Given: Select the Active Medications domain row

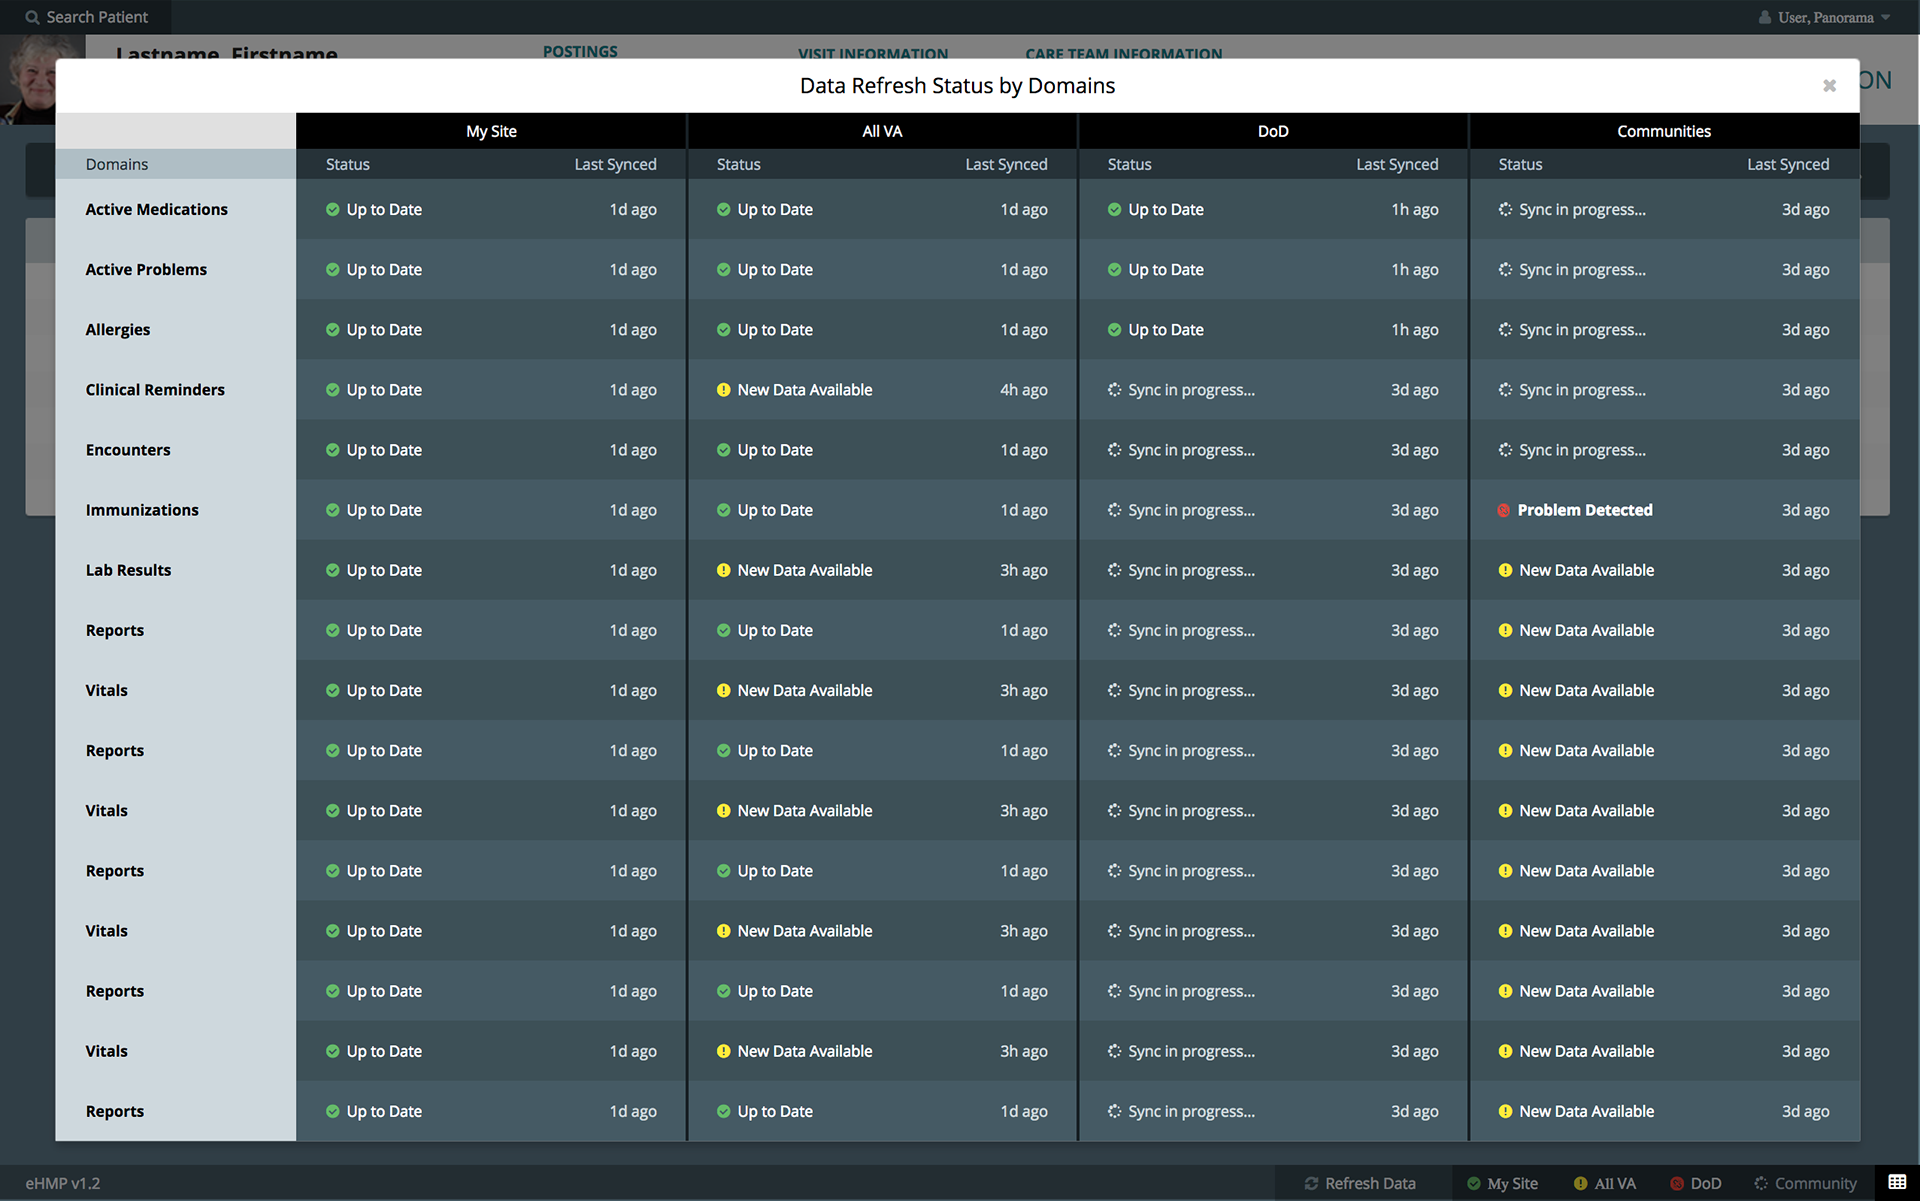Looking at the screenshot, I should tap(156, 210).
